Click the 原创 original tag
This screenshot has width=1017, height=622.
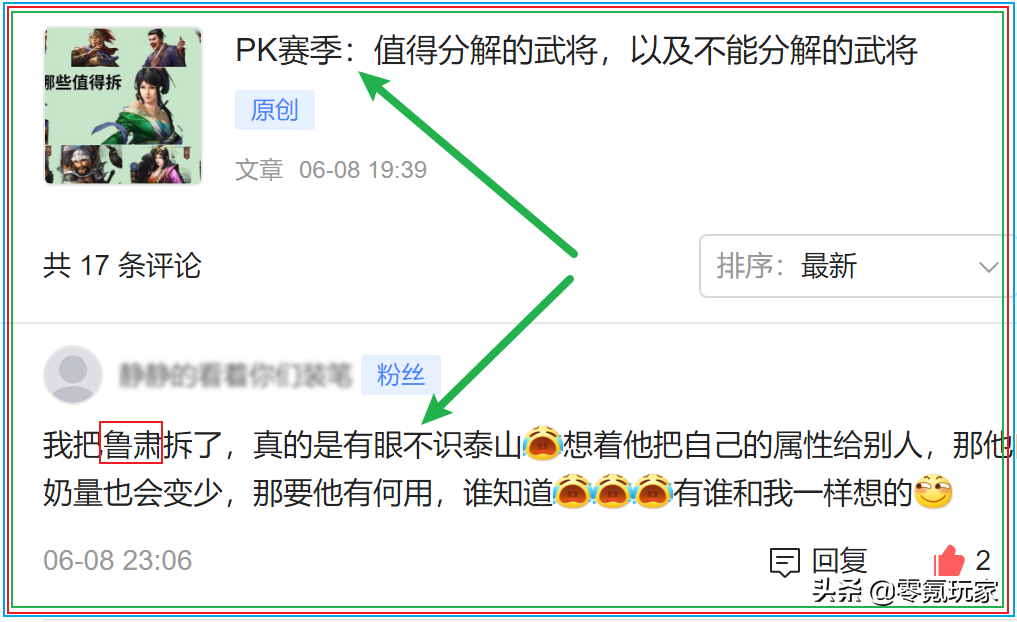275,110
